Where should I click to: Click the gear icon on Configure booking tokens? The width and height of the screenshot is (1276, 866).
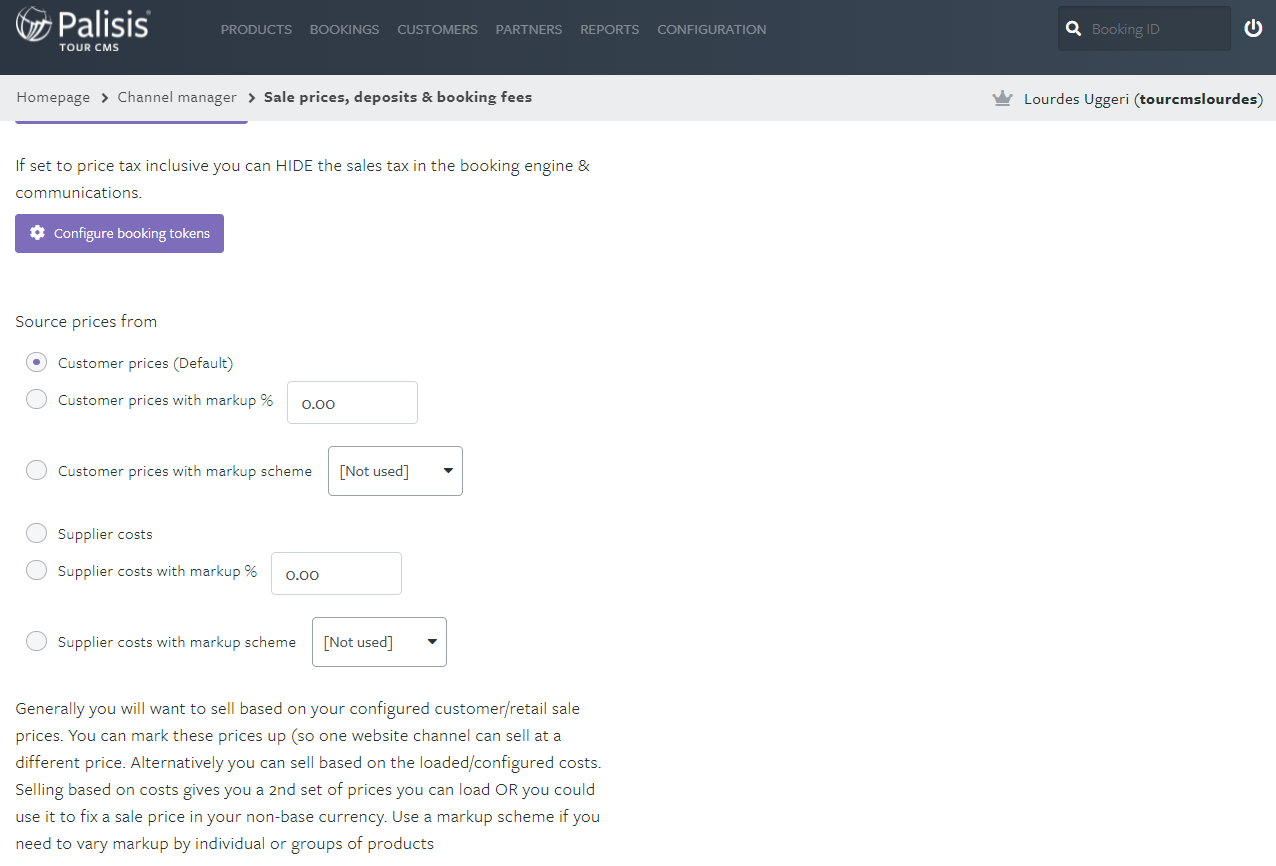tap(37, 233)
